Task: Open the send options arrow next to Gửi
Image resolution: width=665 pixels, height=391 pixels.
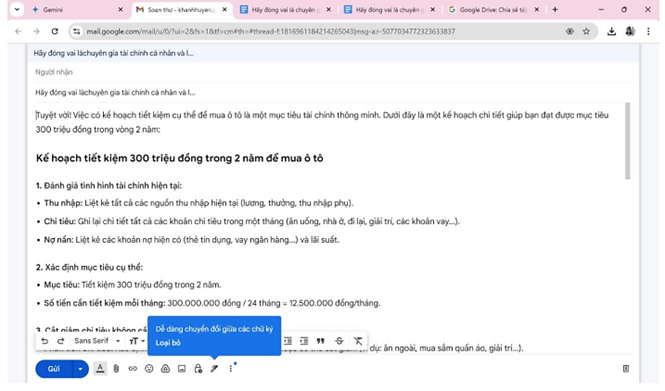Action: click(80, 369)
